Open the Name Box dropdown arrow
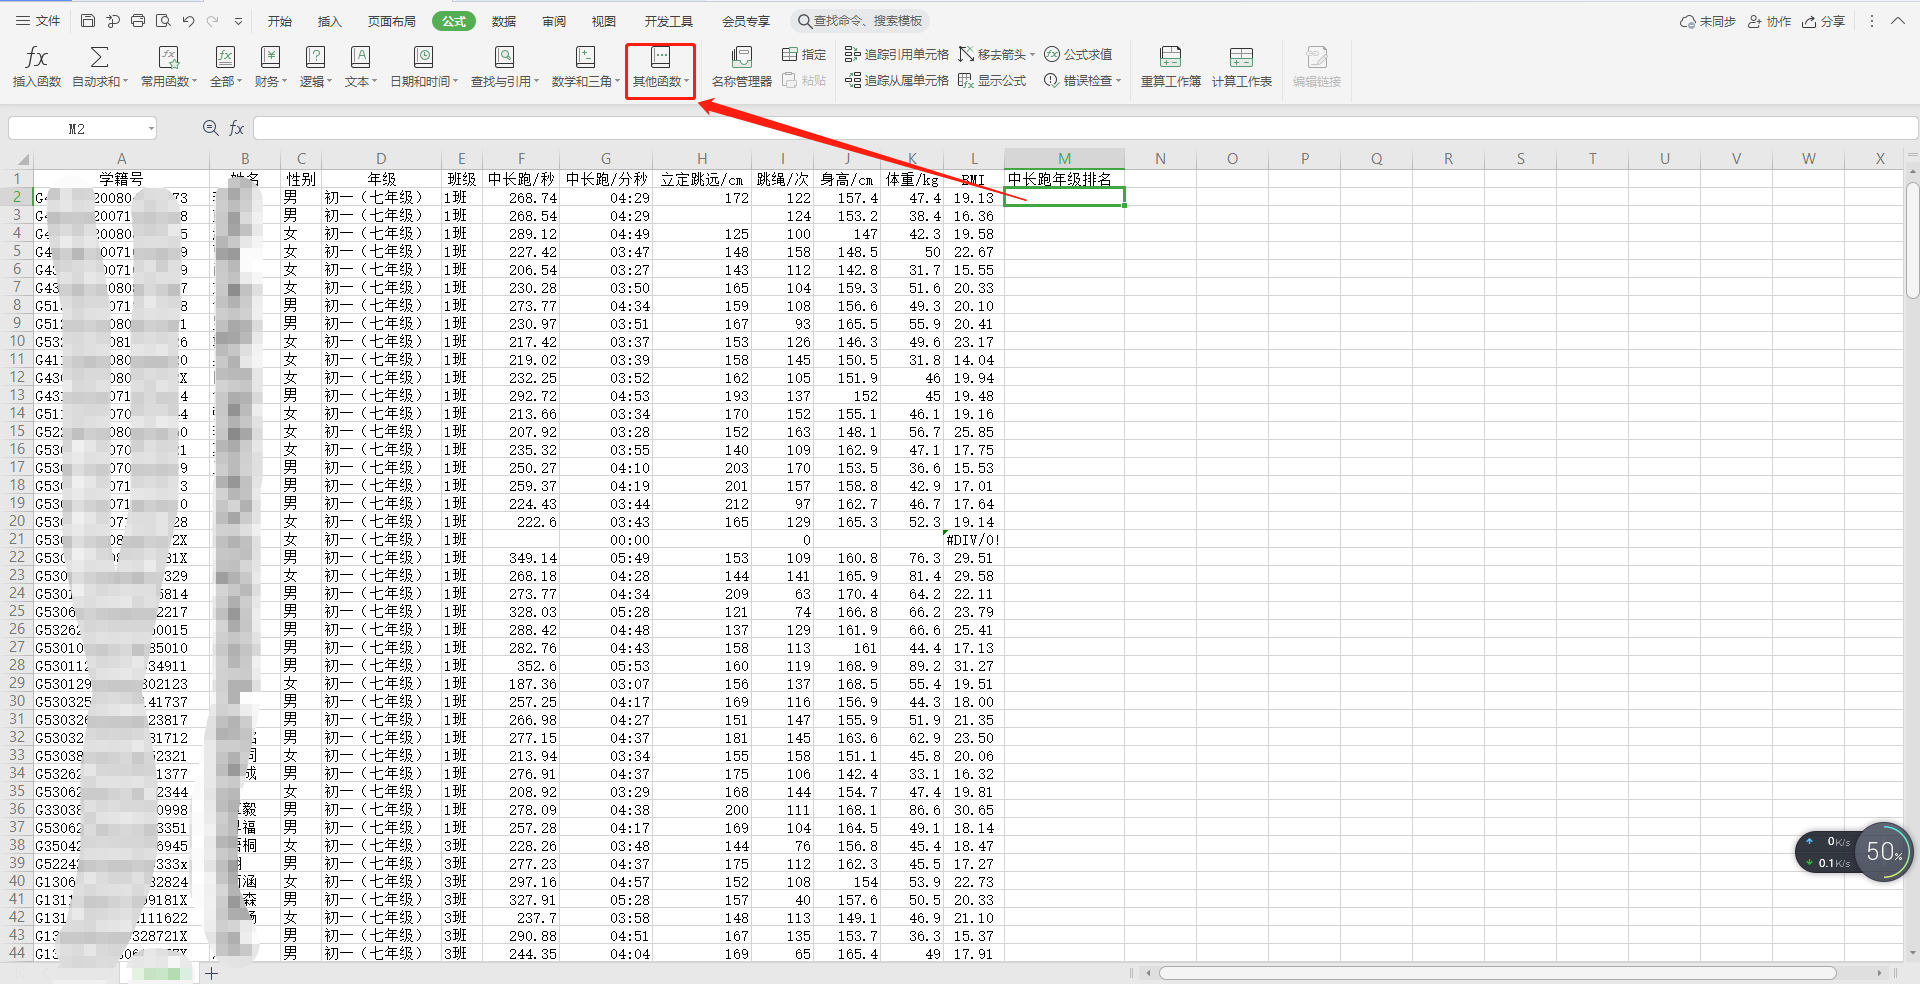1920x984 pixels. (x=151, y=128)
